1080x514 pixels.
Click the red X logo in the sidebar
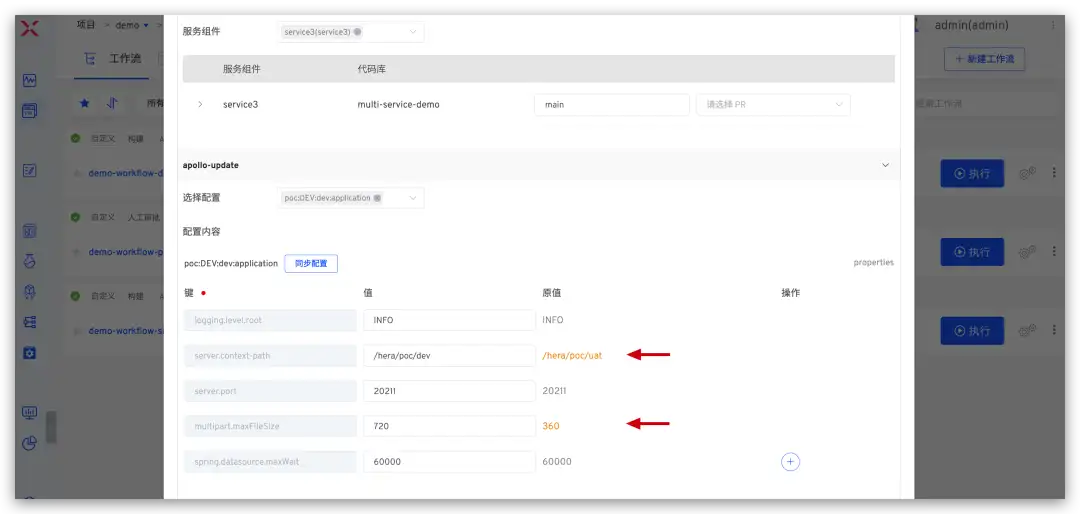[30, 28]
